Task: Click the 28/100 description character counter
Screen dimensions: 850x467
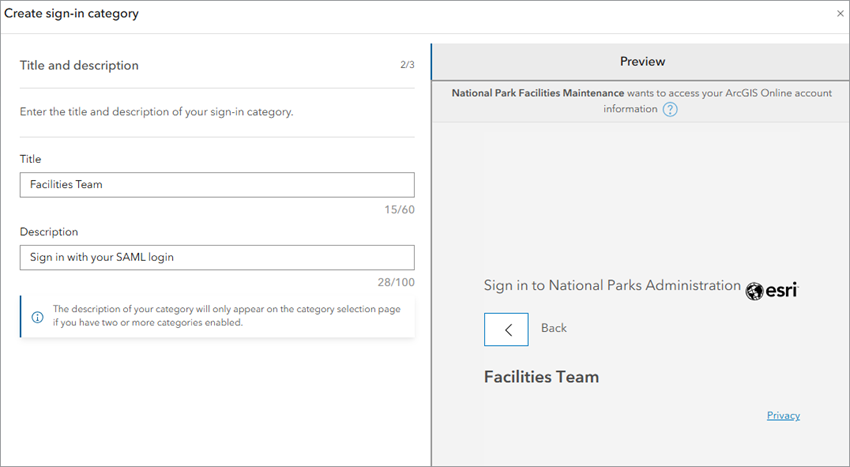Action: point(397,282)
